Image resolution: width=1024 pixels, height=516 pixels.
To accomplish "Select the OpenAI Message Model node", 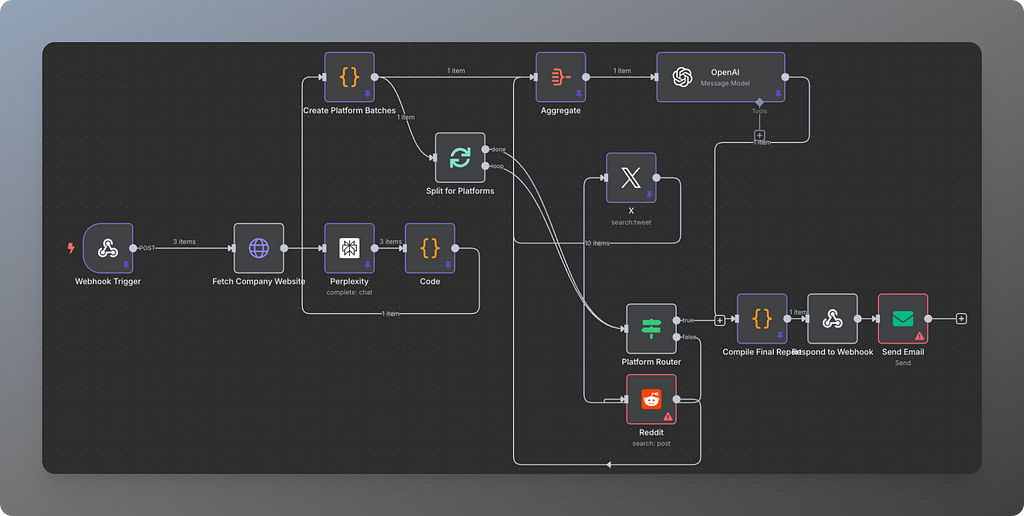I will coord(720,77).
